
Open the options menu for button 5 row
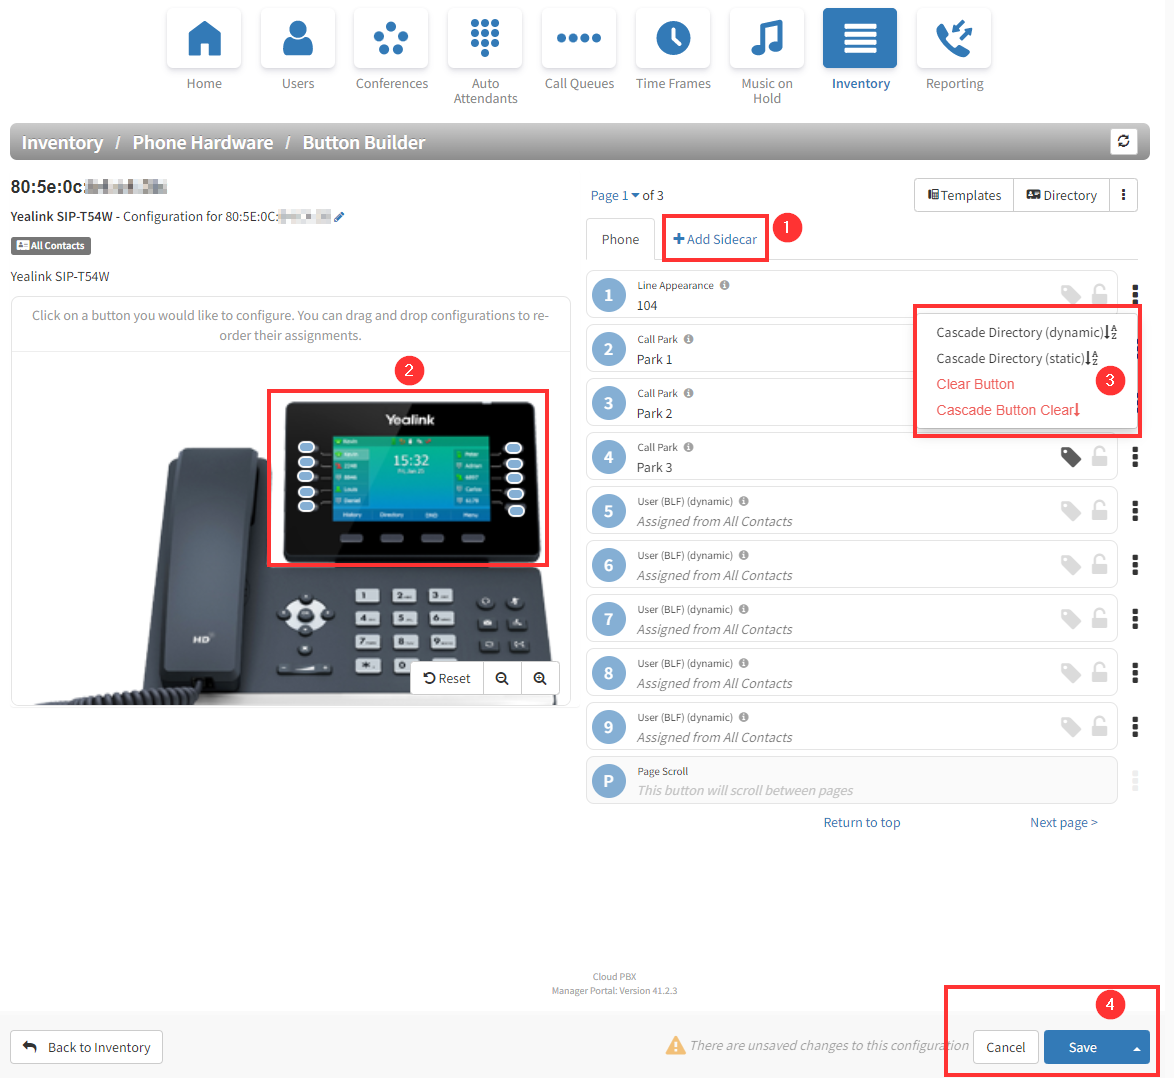[1135, 511]
